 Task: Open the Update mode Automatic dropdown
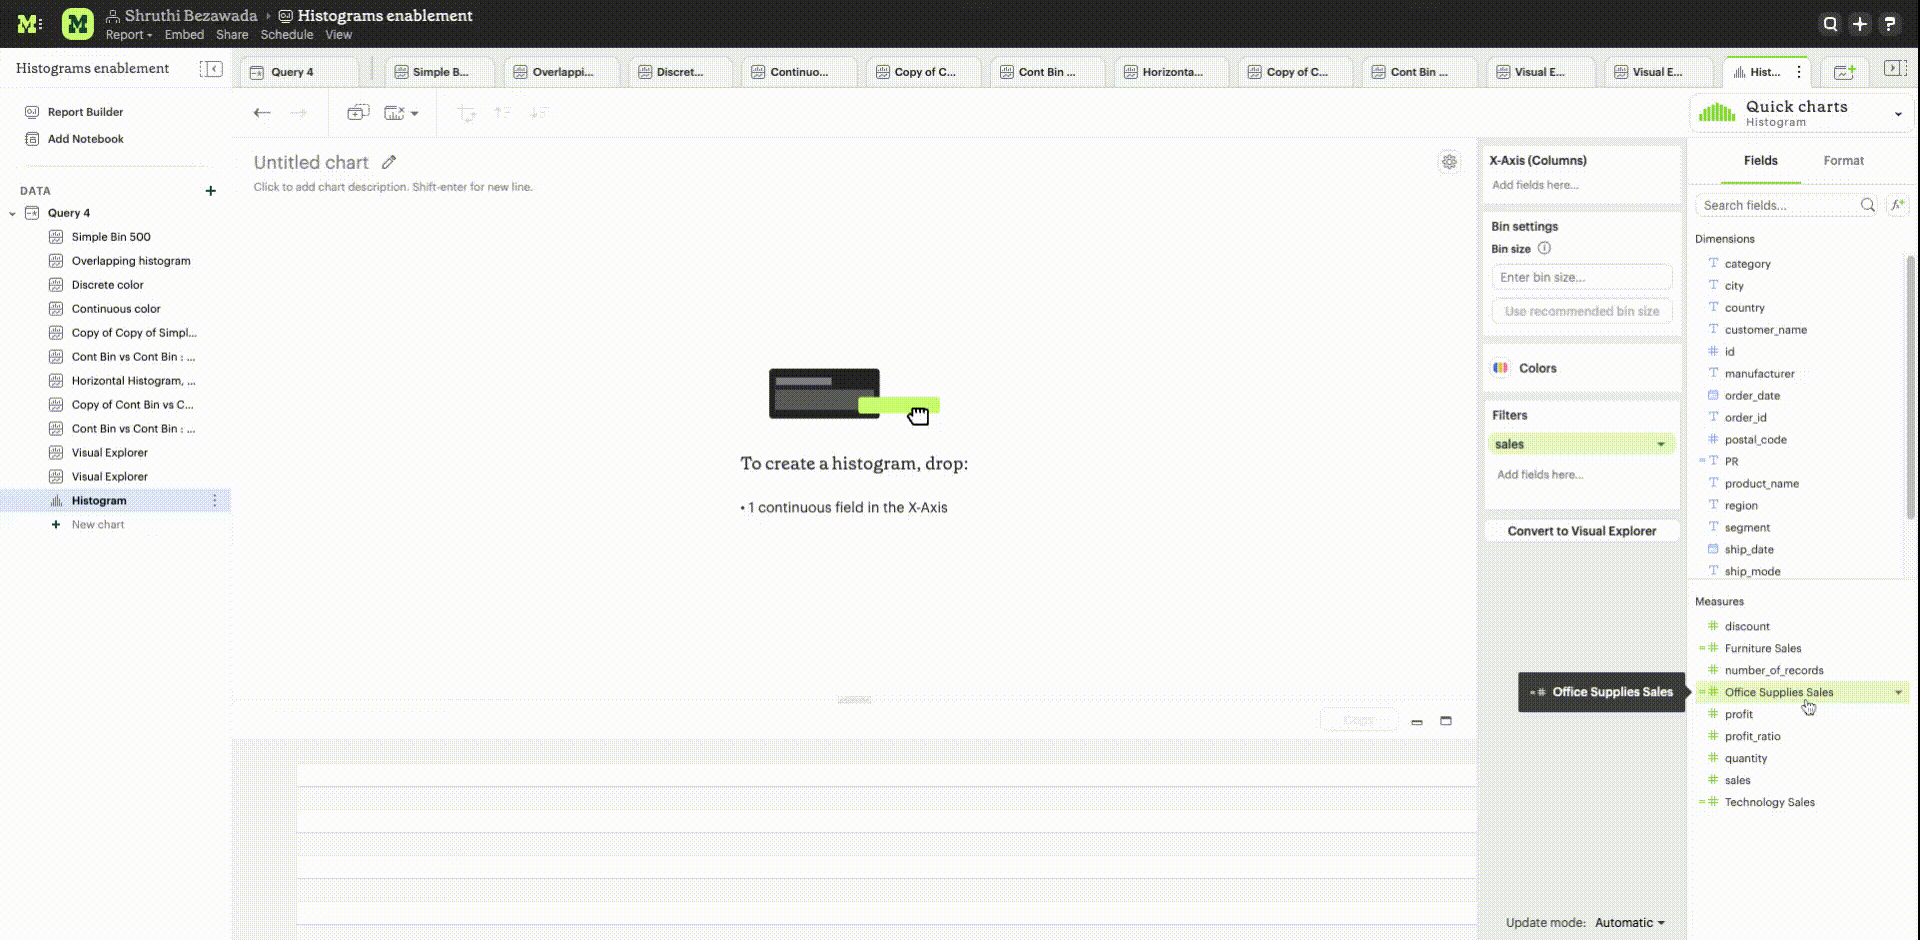pos(1630,923)
